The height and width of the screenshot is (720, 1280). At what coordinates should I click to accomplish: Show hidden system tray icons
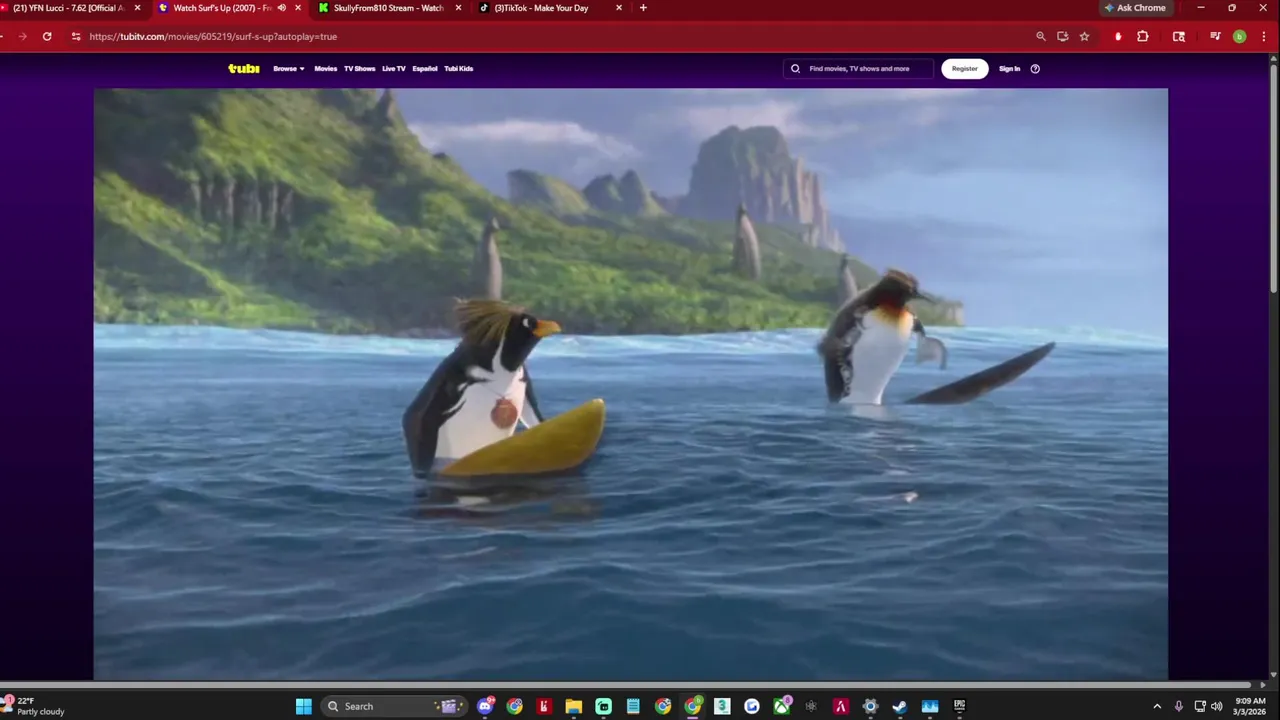pos(1157,706)
